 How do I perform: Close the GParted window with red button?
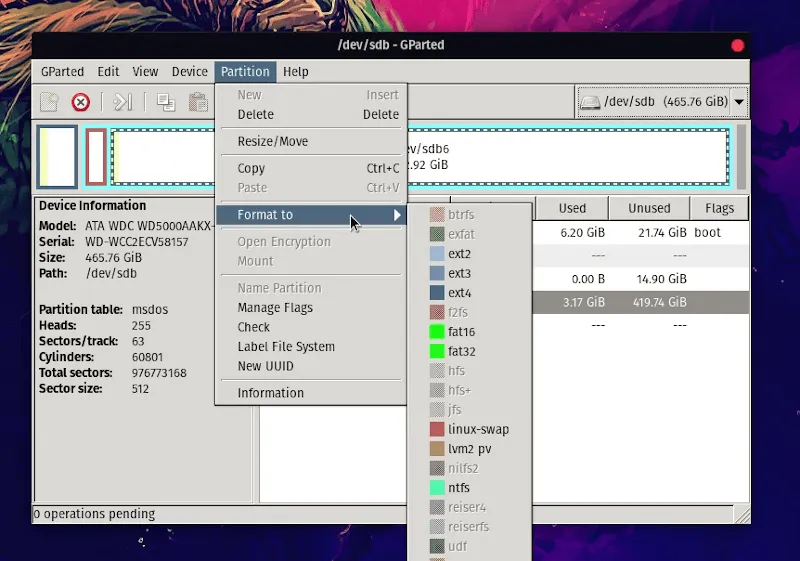(x=738, y=45)
